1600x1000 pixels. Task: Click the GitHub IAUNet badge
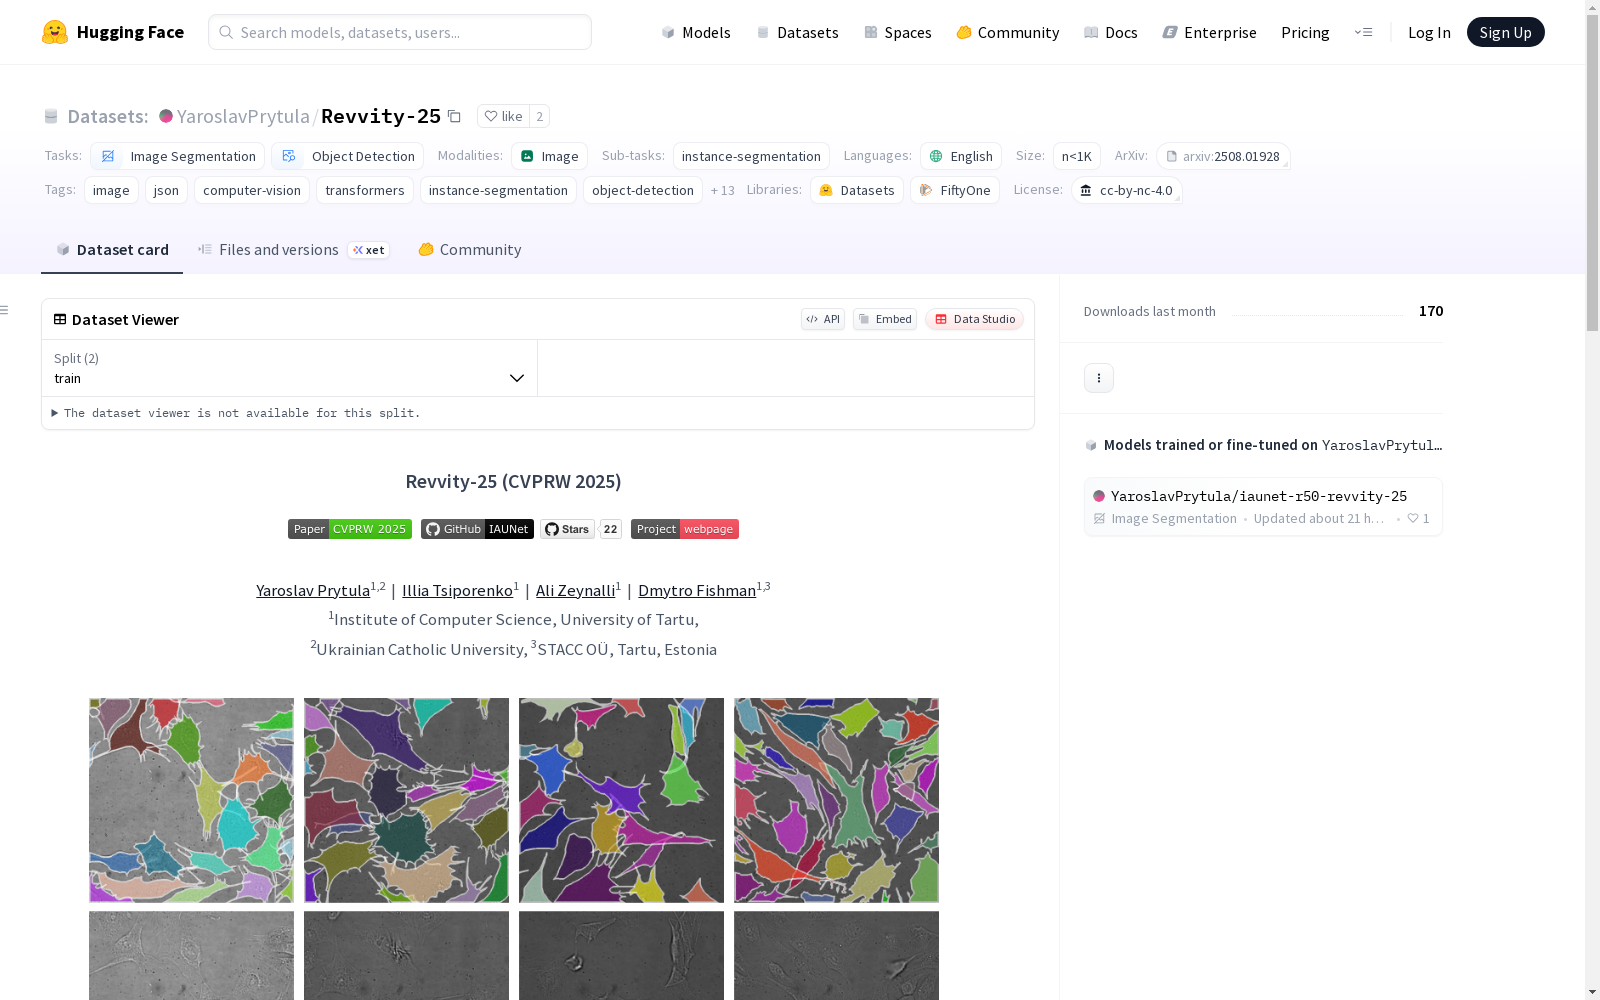(477, 529)
